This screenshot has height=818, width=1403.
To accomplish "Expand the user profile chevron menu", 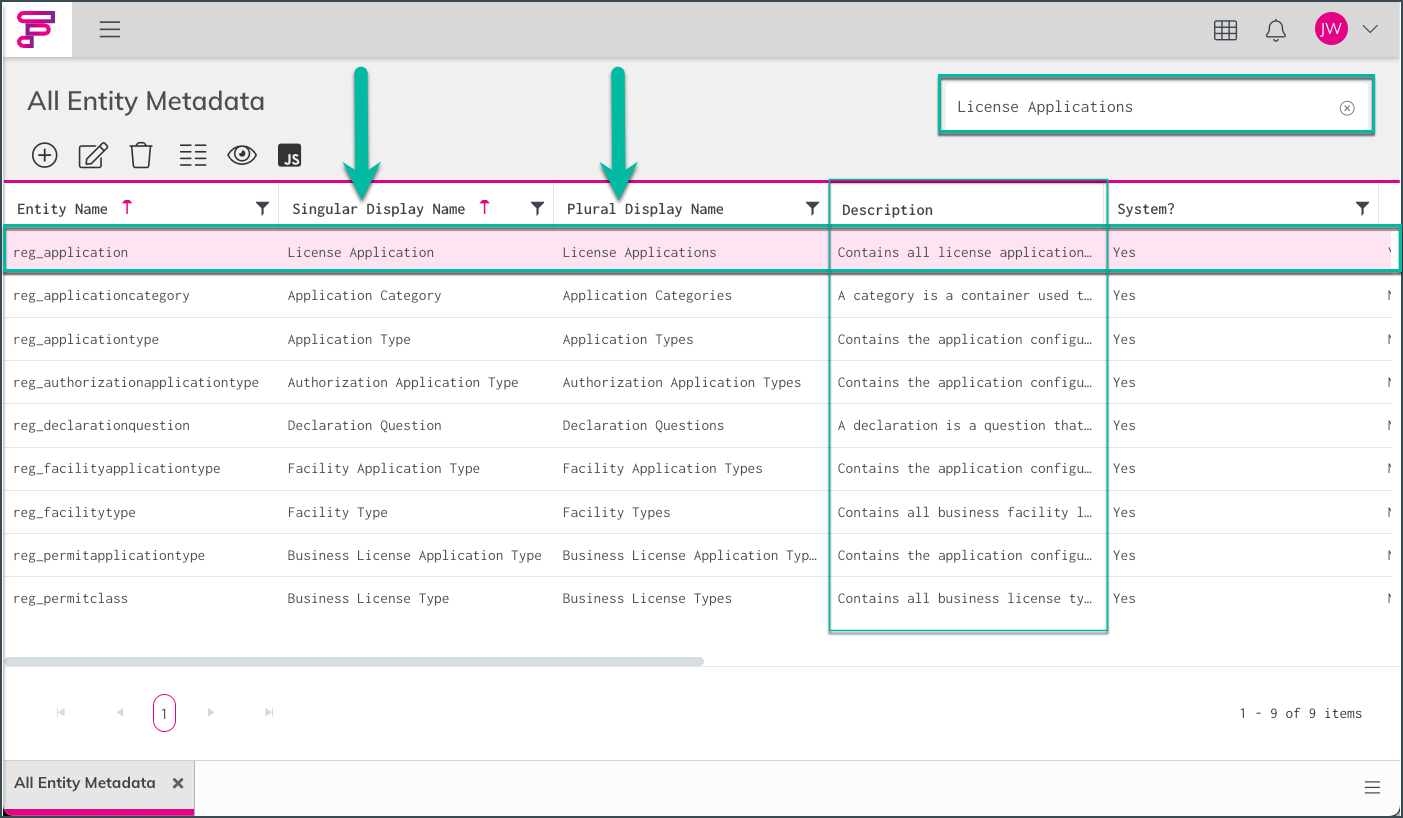I will coord(1370,29).
